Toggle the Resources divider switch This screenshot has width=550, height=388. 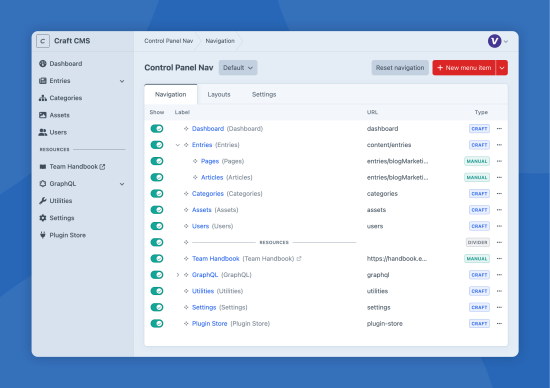[x=157, y=242]
